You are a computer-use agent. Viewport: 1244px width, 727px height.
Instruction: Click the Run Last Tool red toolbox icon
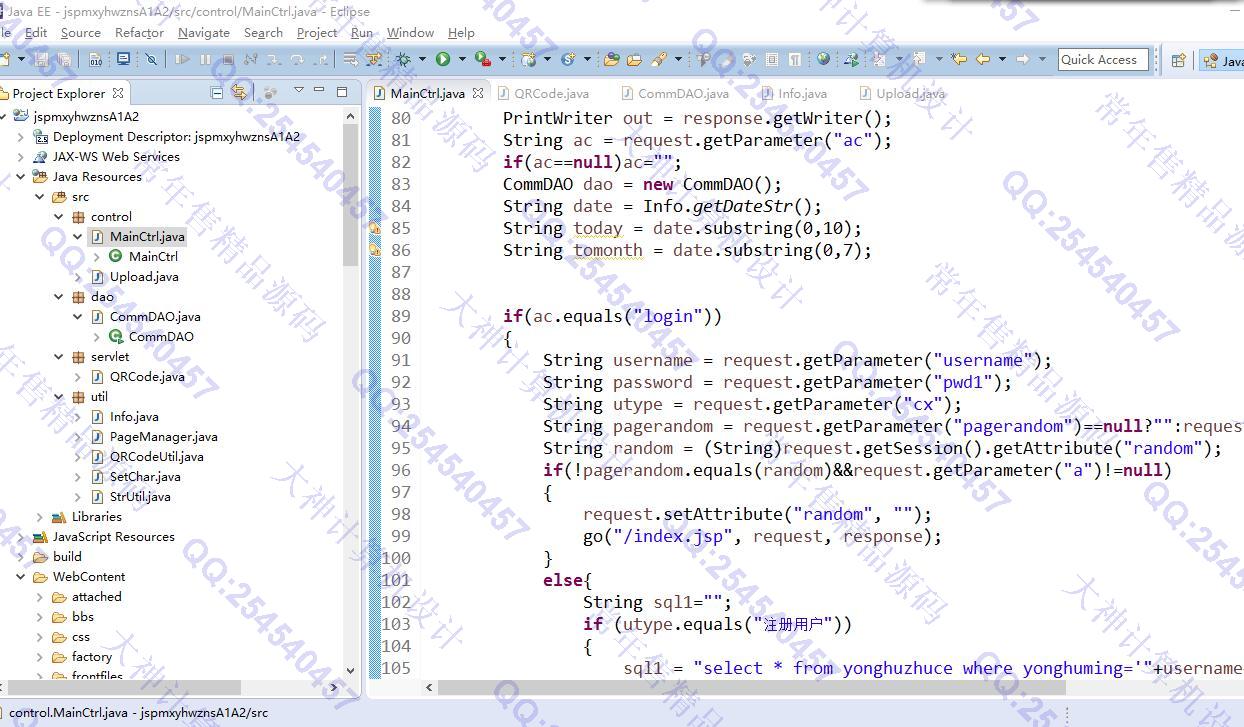click(x=483, y=59)
